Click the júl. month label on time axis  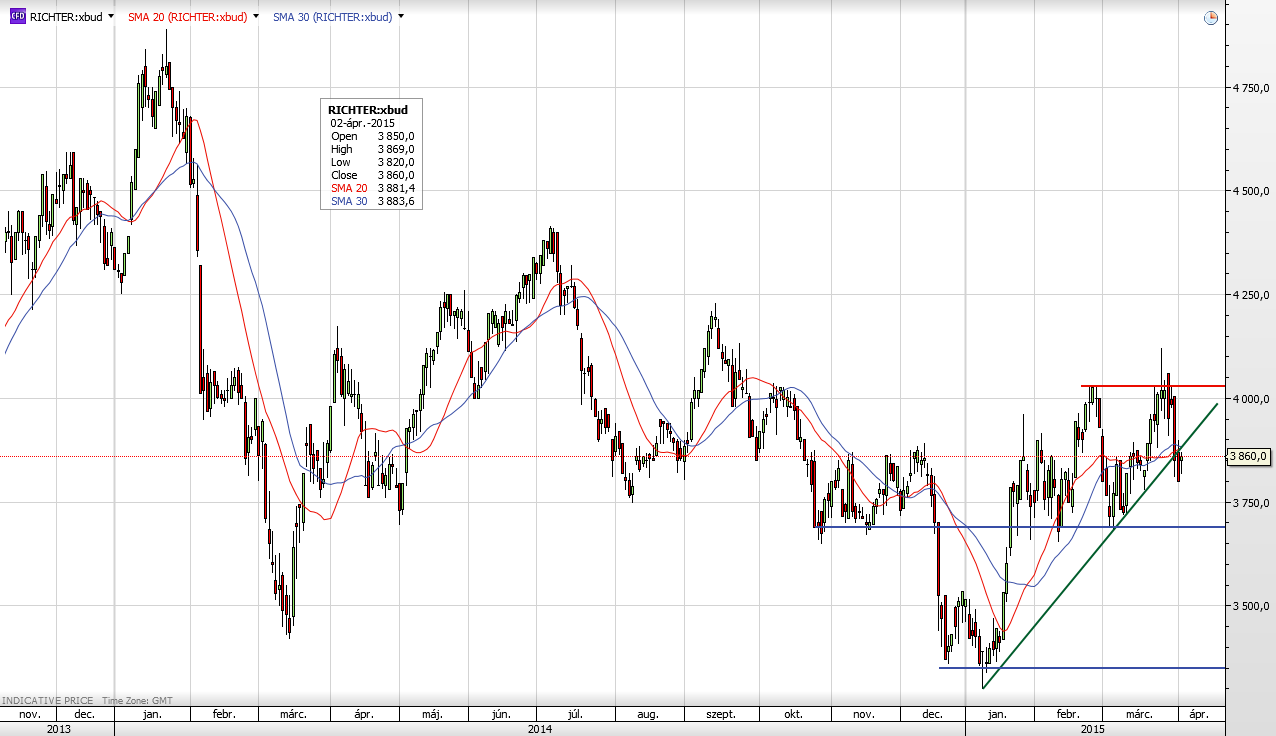[575, 715]
